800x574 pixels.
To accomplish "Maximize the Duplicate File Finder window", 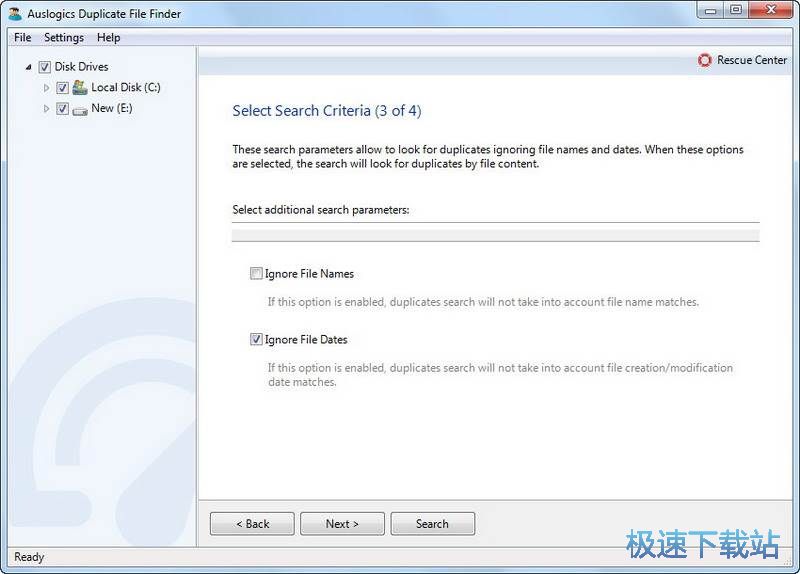I will click(x=736, y=10).
